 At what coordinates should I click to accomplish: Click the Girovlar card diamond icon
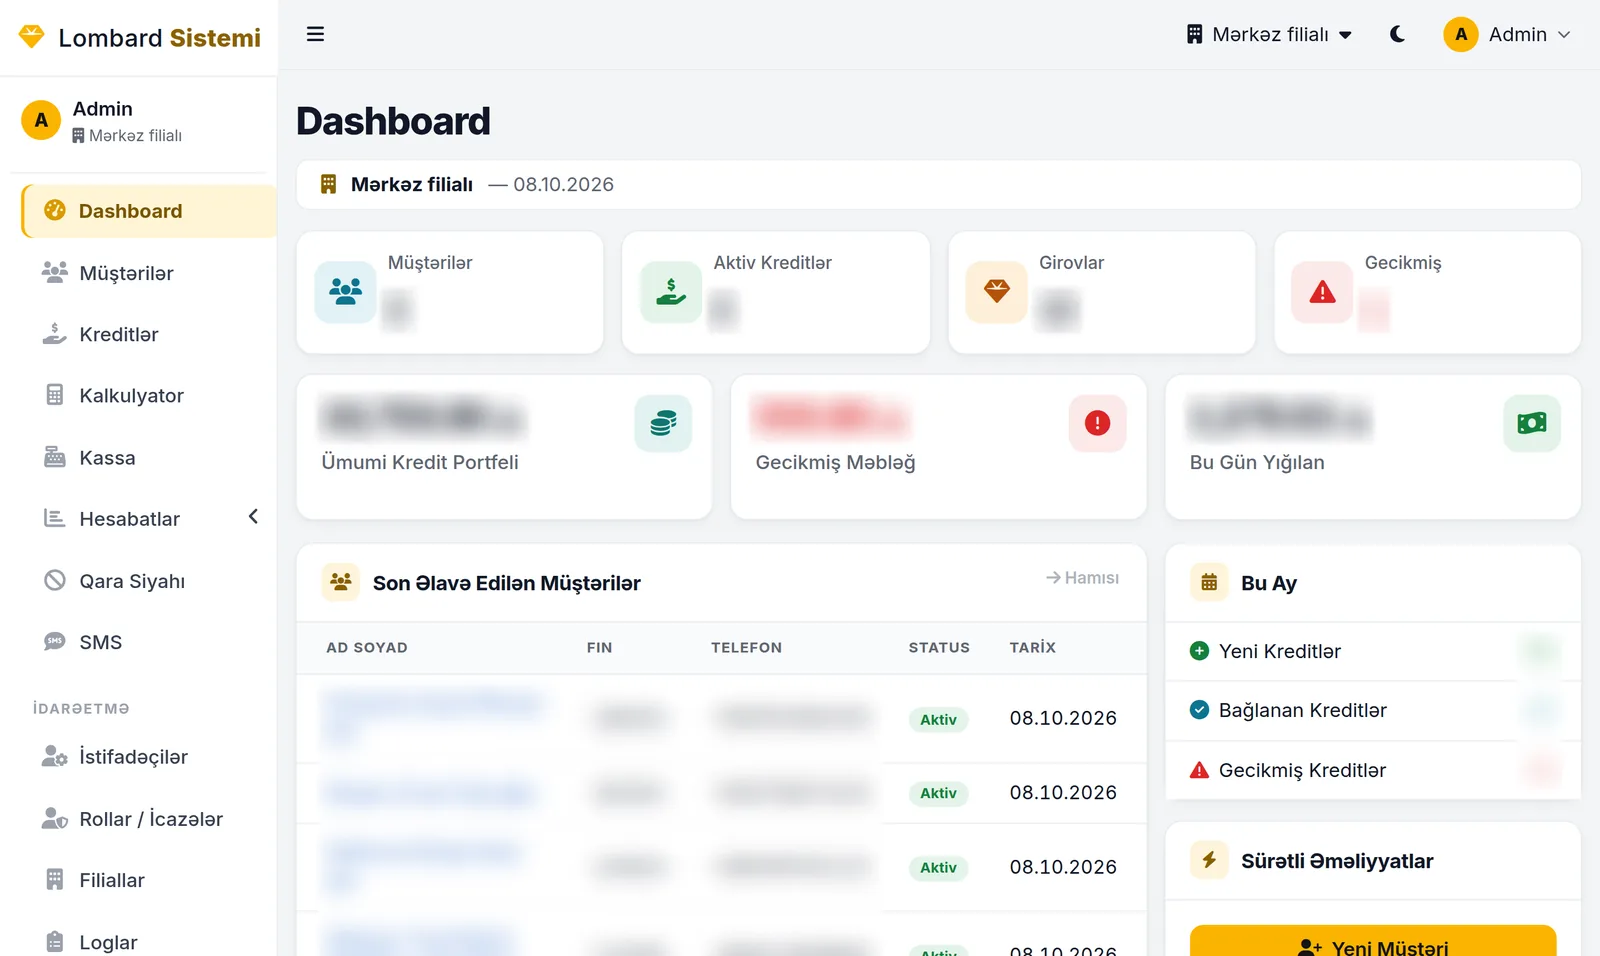click(x=997, y=292)
